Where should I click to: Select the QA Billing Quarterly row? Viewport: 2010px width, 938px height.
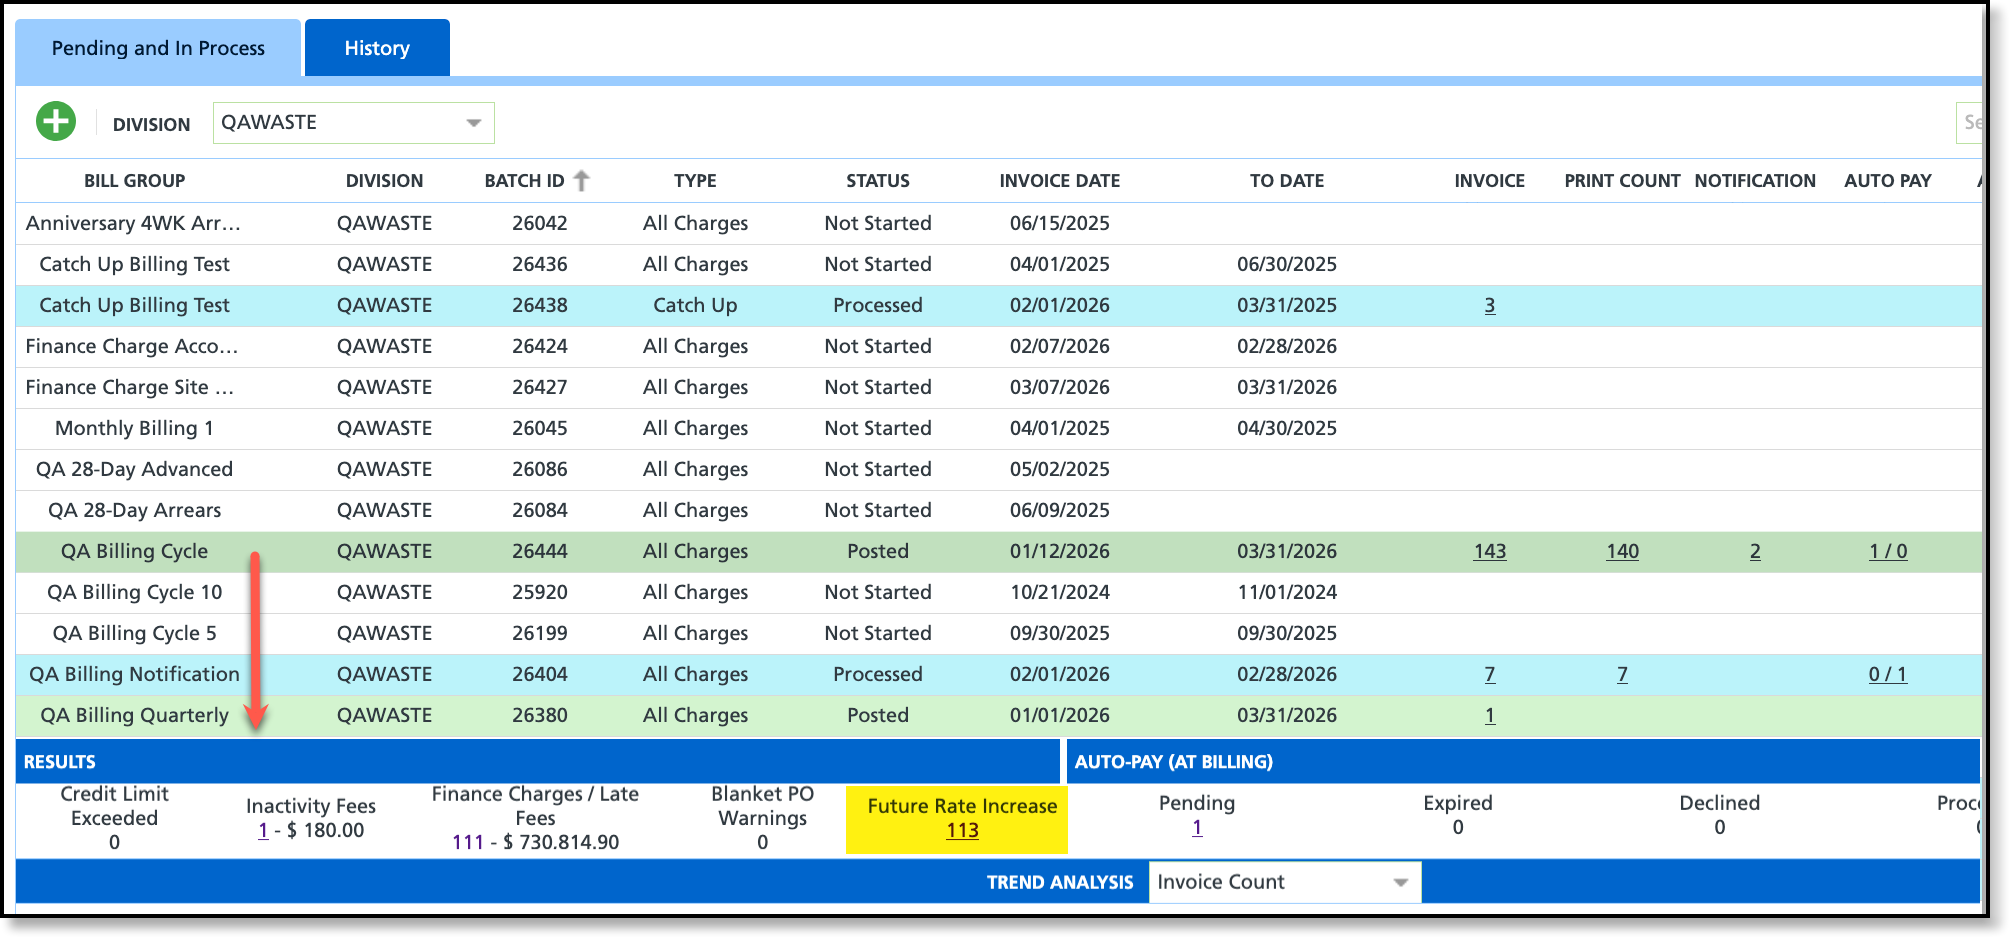point(998,716)
